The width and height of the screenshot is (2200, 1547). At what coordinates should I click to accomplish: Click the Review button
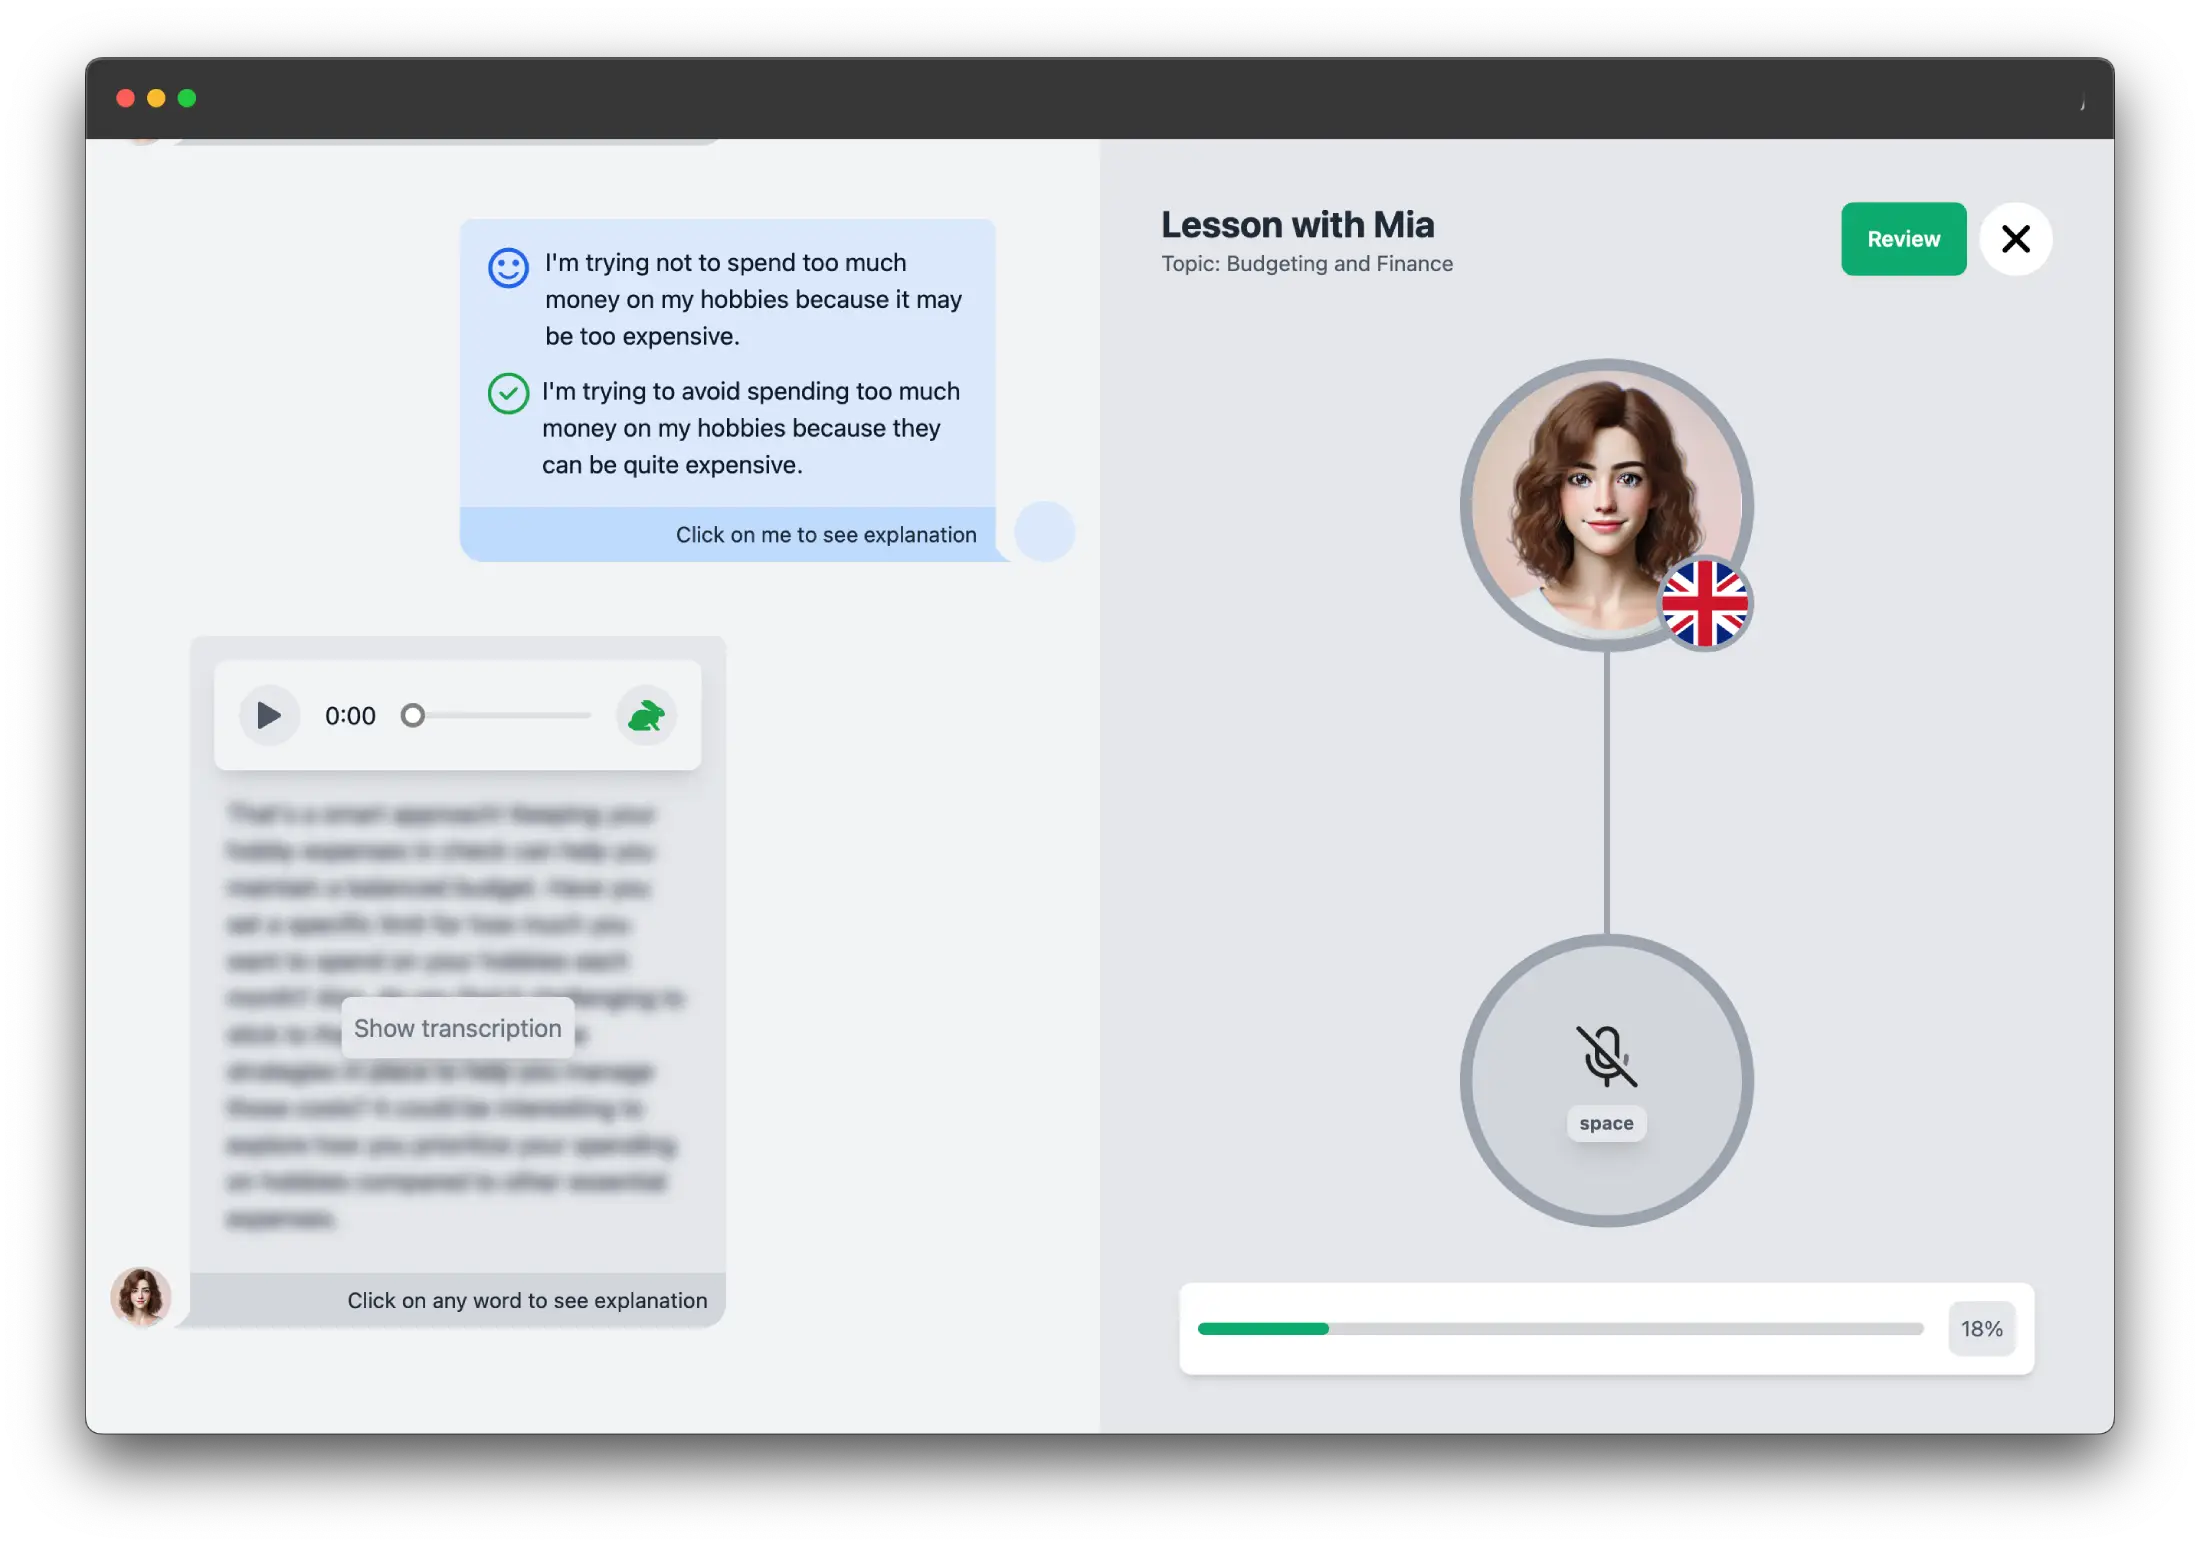(x=1904, y=238)
